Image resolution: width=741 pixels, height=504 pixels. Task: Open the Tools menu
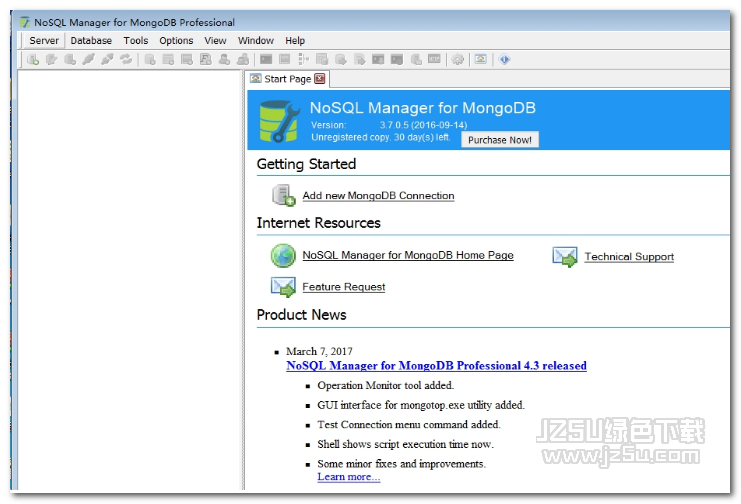136,41
